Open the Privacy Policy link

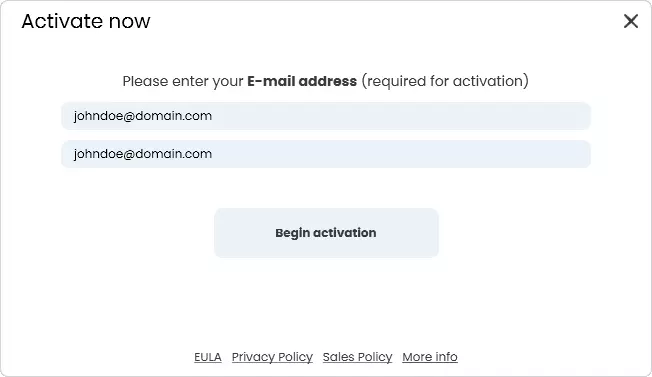tap(272, 357)
